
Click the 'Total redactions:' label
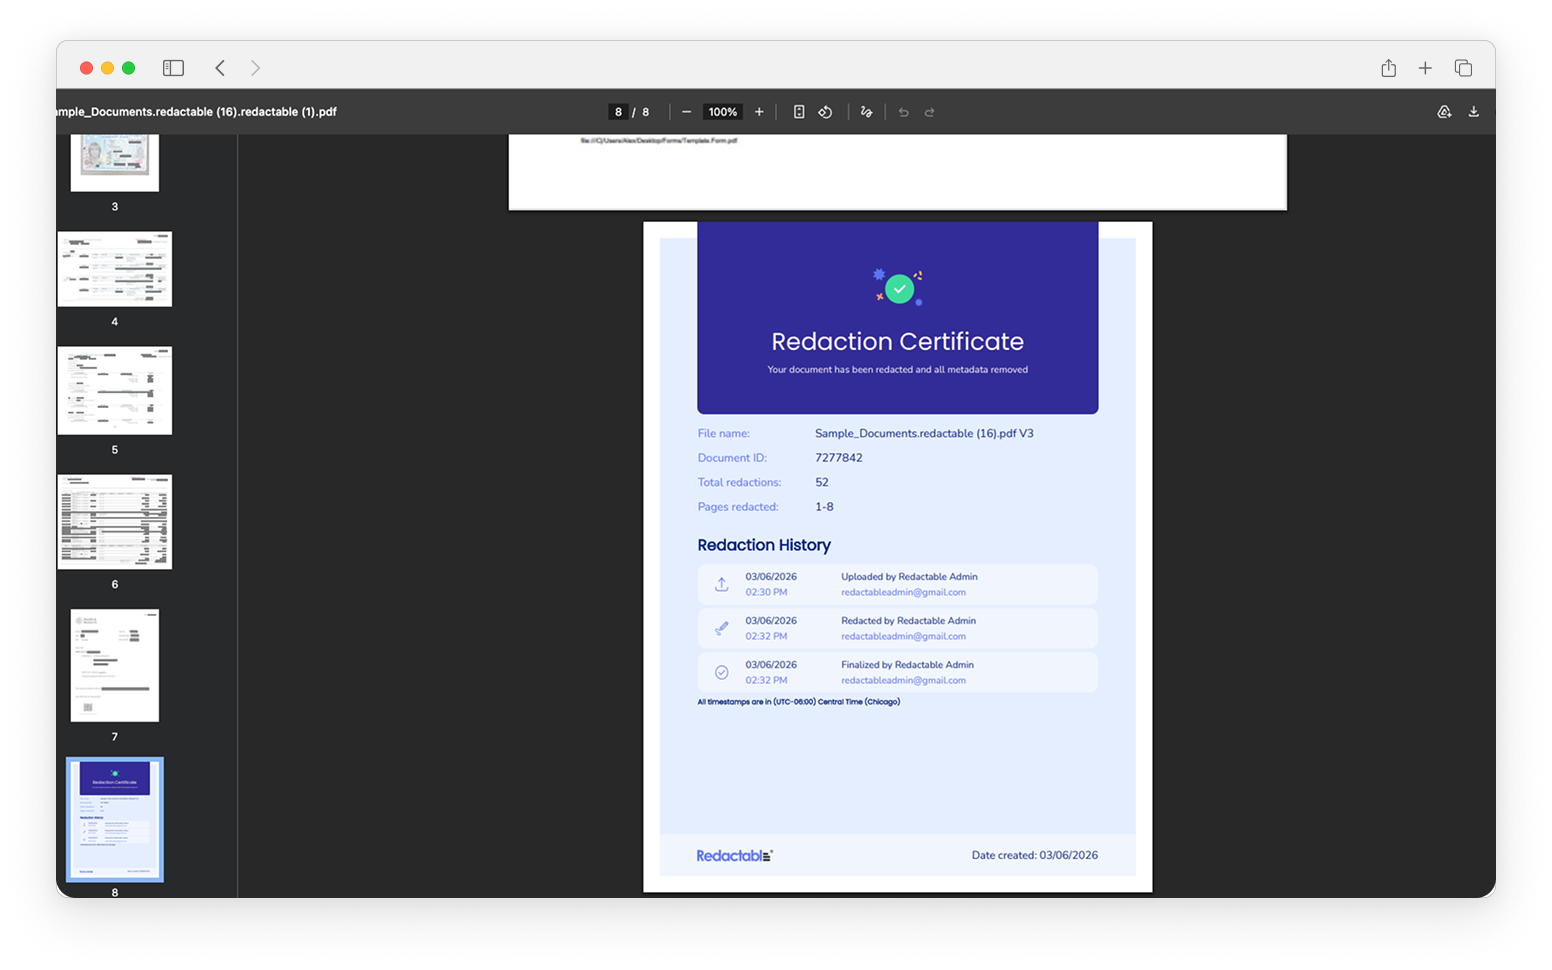(x=739, y=482)
